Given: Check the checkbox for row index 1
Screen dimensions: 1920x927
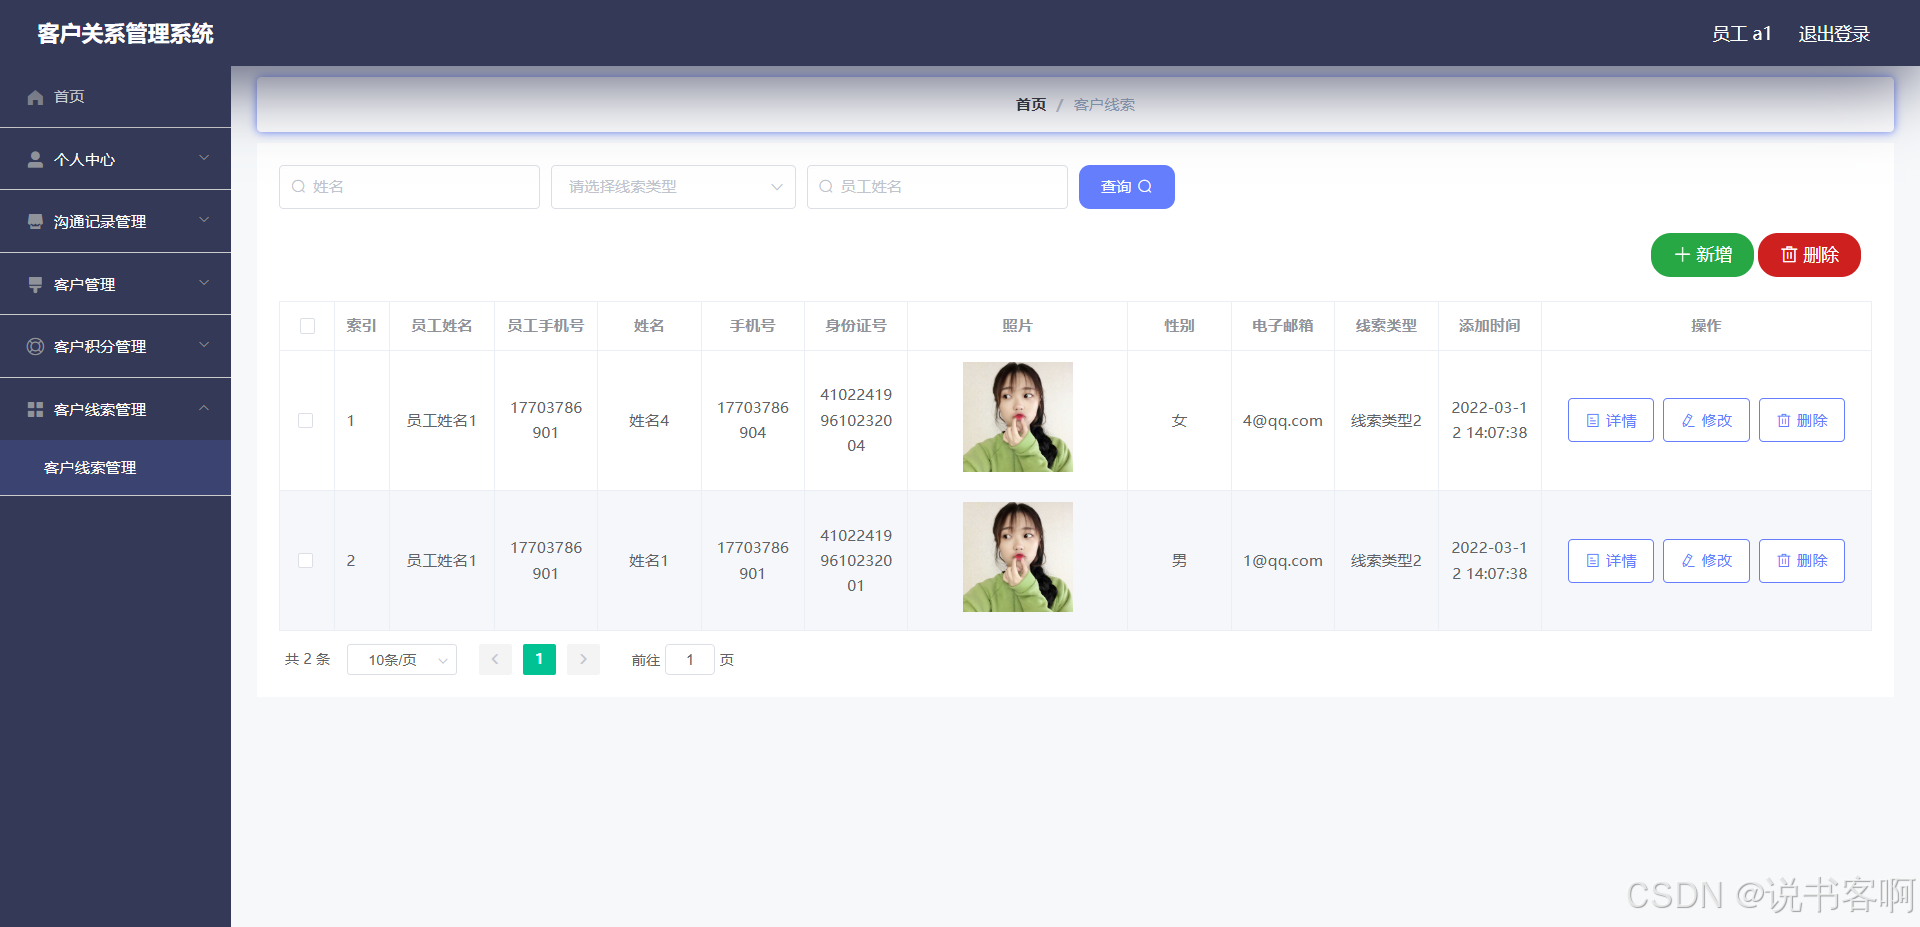Looking at the screenshot, I should (x=306, y=421).
